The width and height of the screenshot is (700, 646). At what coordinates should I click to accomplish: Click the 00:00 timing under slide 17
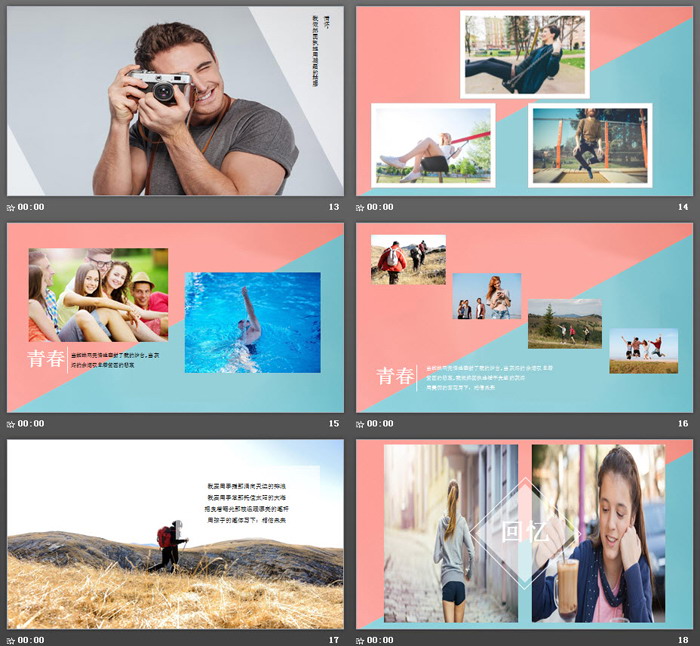(x=31, y=640)
